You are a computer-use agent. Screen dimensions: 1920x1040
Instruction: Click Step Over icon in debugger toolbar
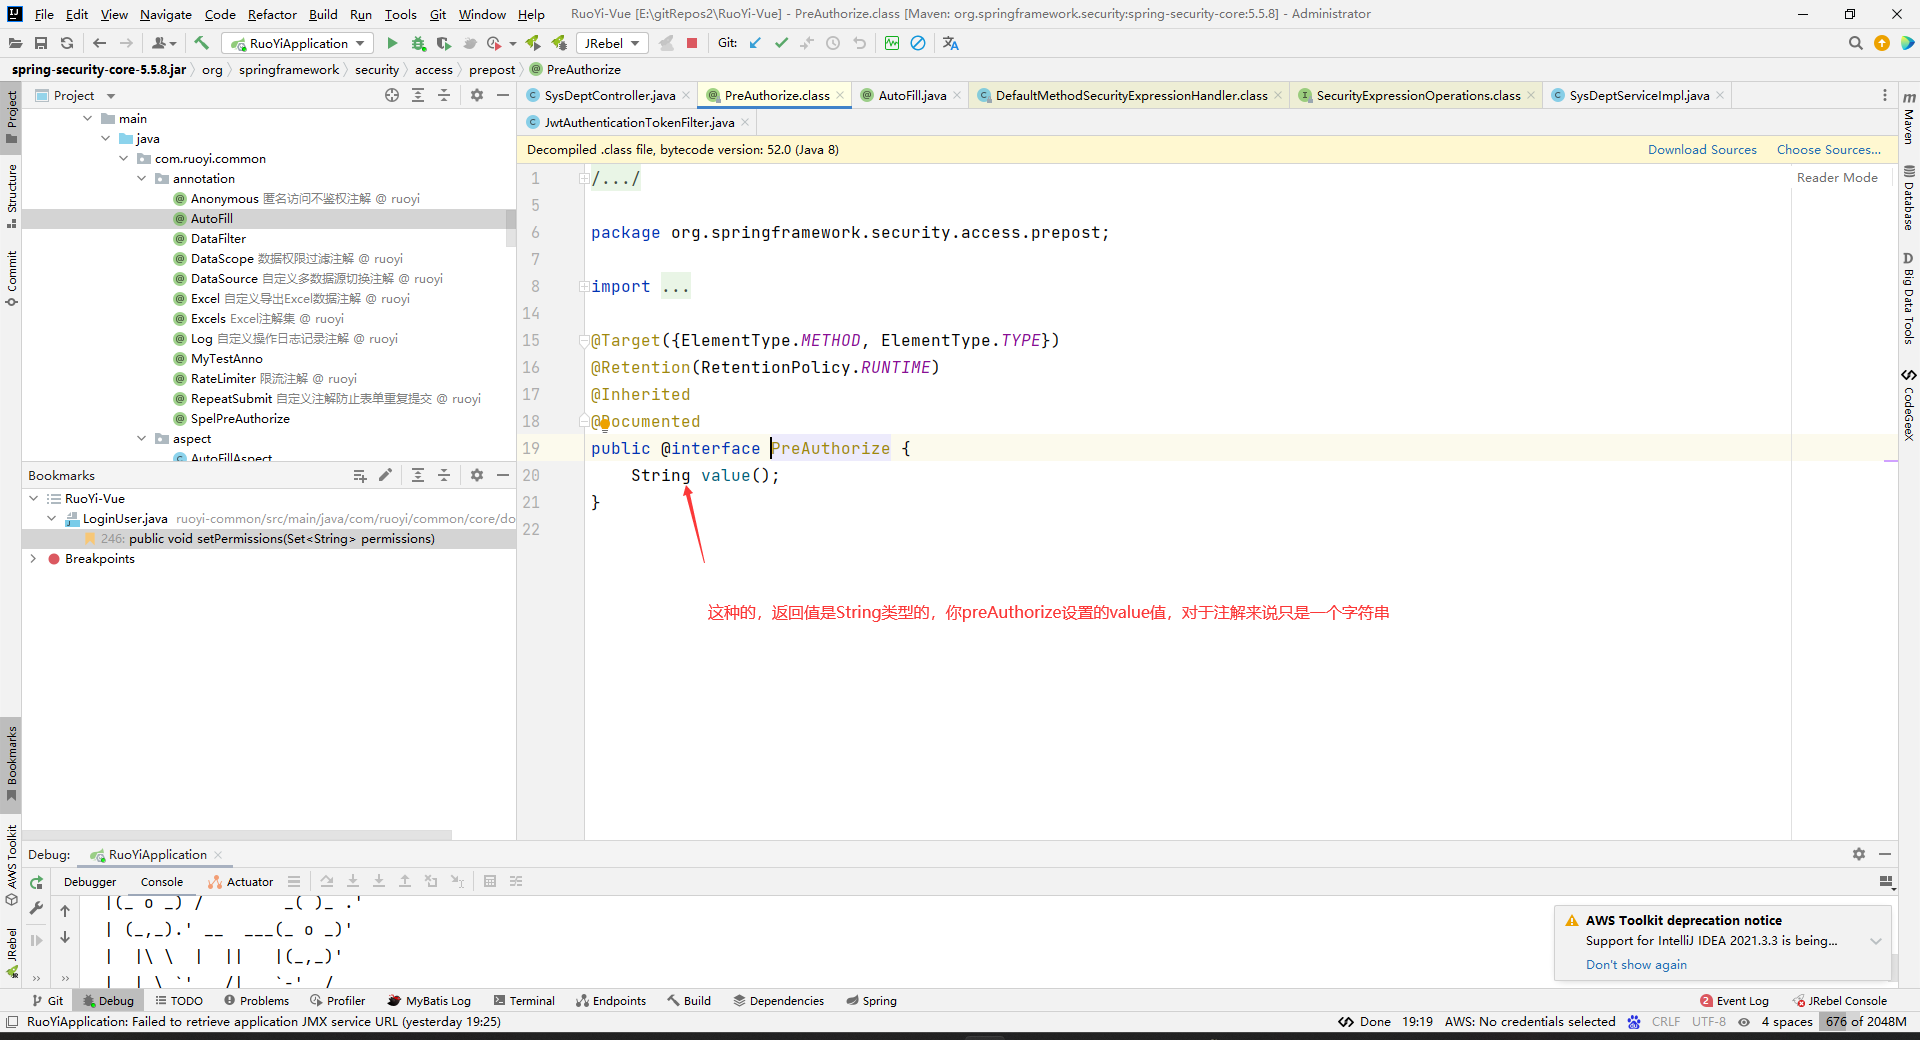(327, 881)
